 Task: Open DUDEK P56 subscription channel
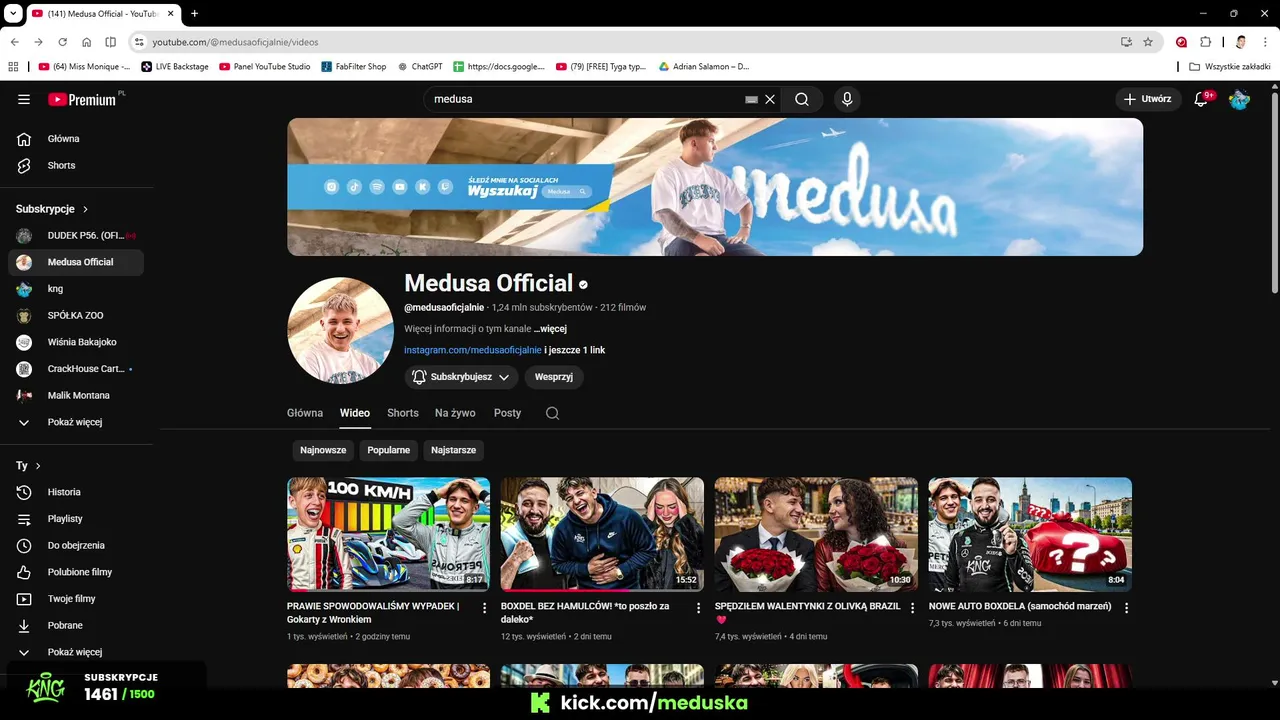point(76,235)
